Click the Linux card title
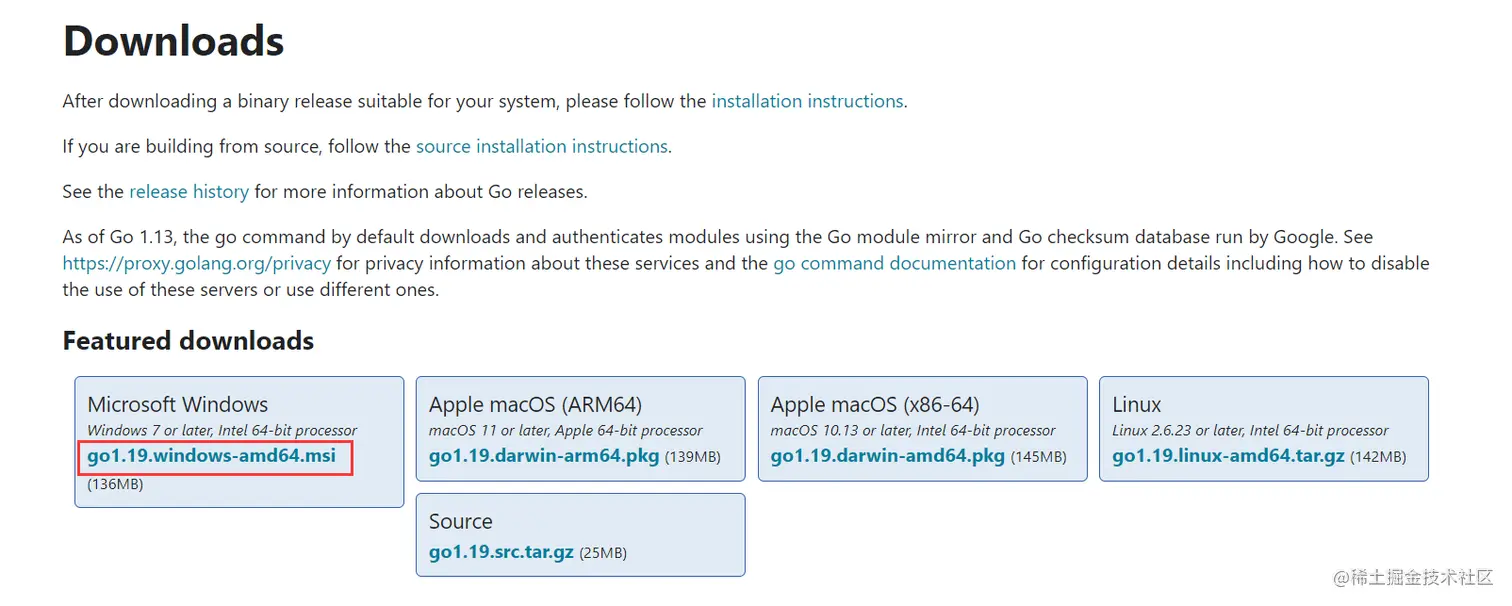 tap(1136, 405)
